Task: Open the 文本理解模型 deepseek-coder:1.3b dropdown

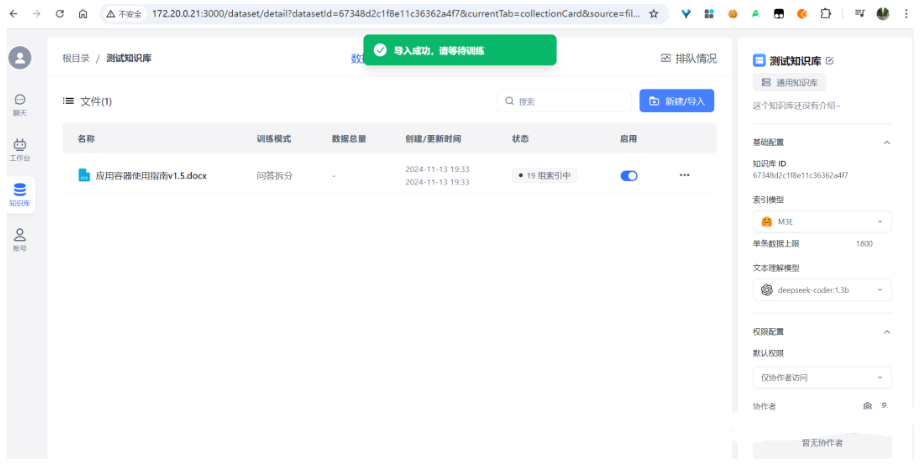Action: tap(822, 290)
